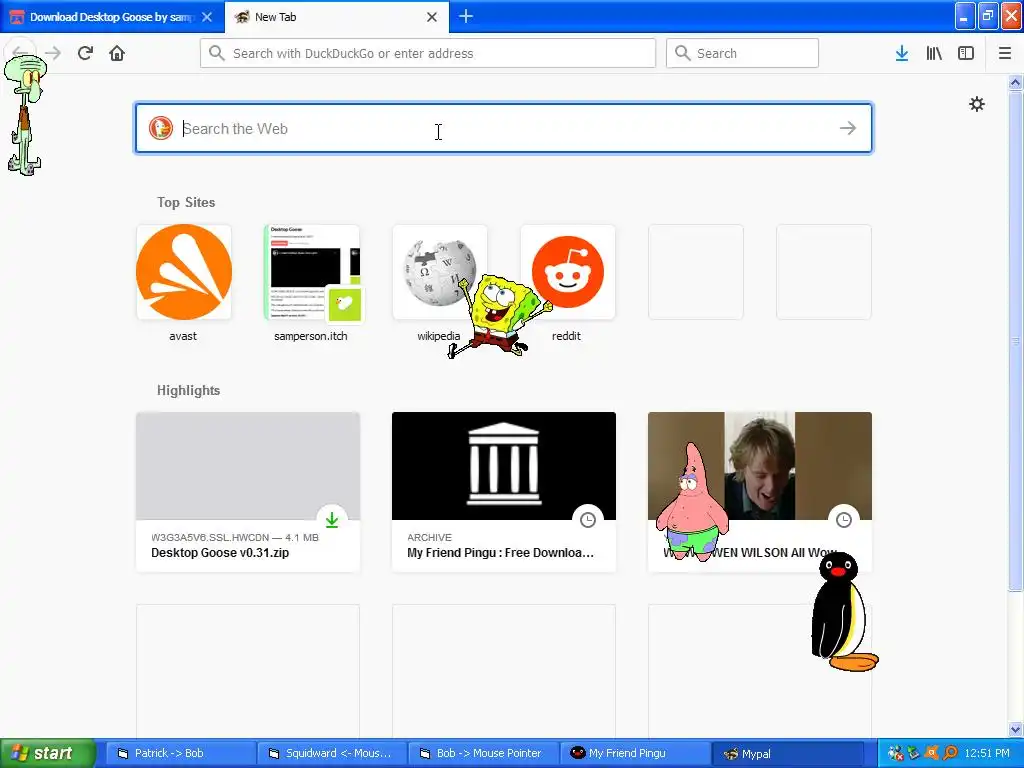Click scrollbar down arrow

1016,729
